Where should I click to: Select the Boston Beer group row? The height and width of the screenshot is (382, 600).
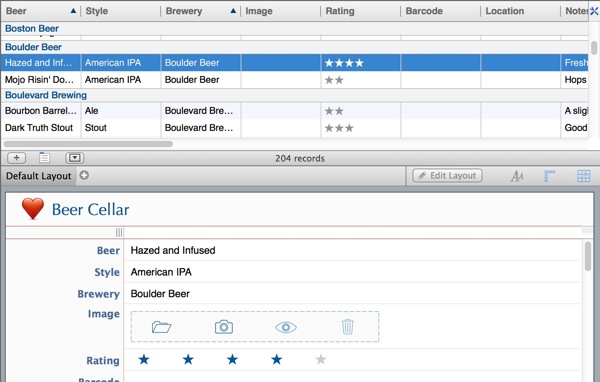click(x=295, y=29)
